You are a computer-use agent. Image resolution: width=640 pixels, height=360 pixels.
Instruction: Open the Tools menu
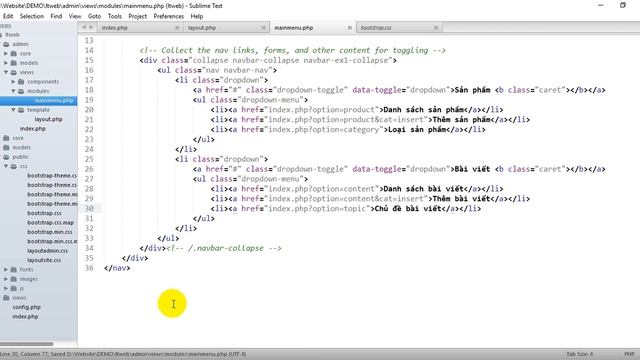pyautogui.click(x=115, y=16)
